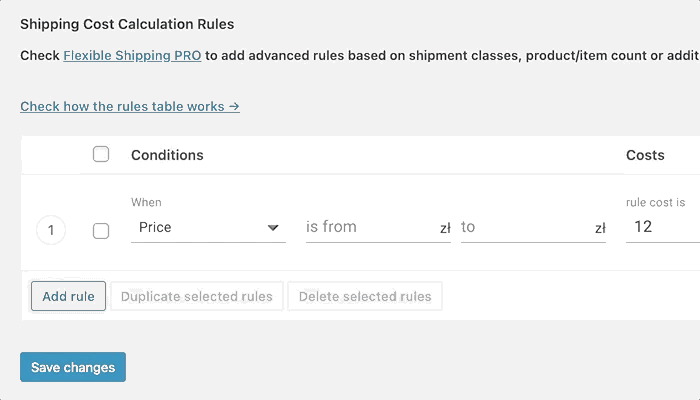Image resolution: width=700 pixels, height=400 pixels.
Task: Open the Flexible Shipping PRO link
Action: pyautogui.click(x=132, y=56)
